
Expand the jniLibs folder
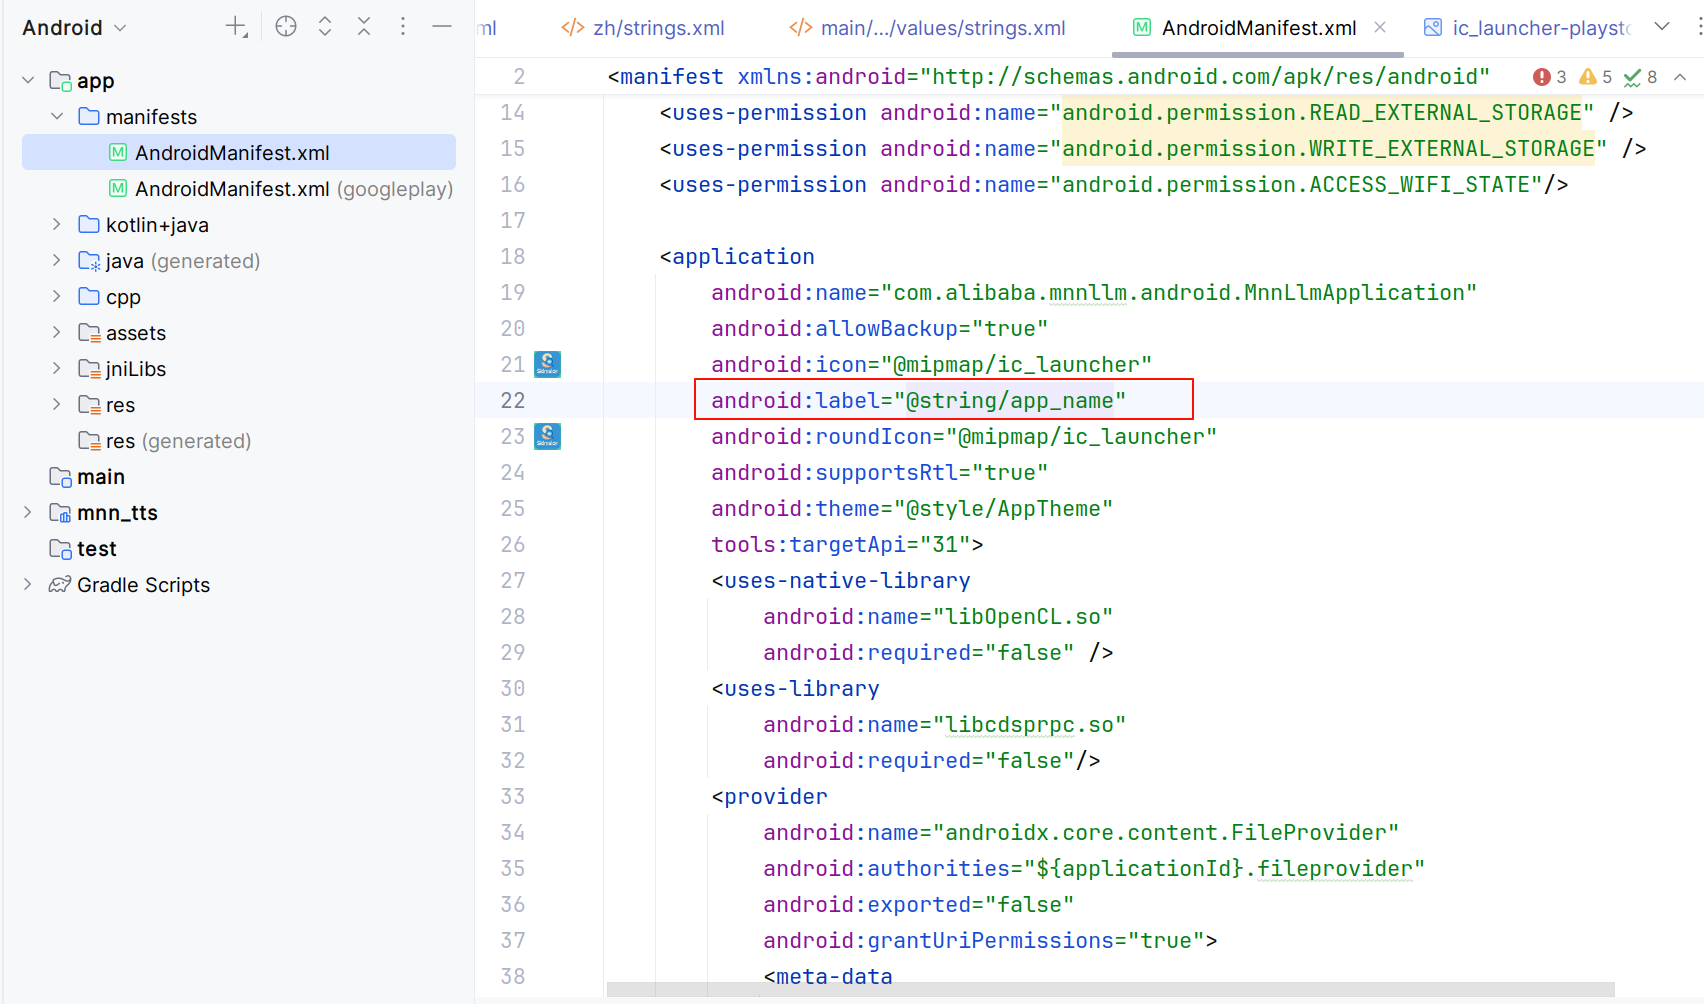(x=57, y=368)
